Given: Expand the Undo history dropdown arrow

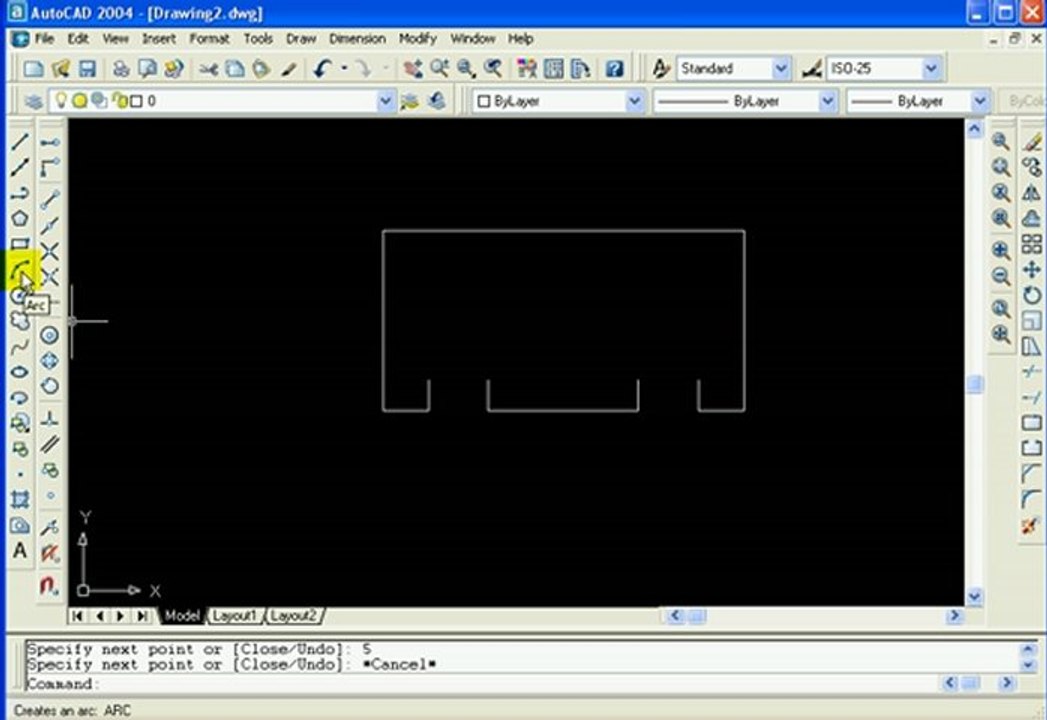Looking at the screenshot, I should coord(345,68).
